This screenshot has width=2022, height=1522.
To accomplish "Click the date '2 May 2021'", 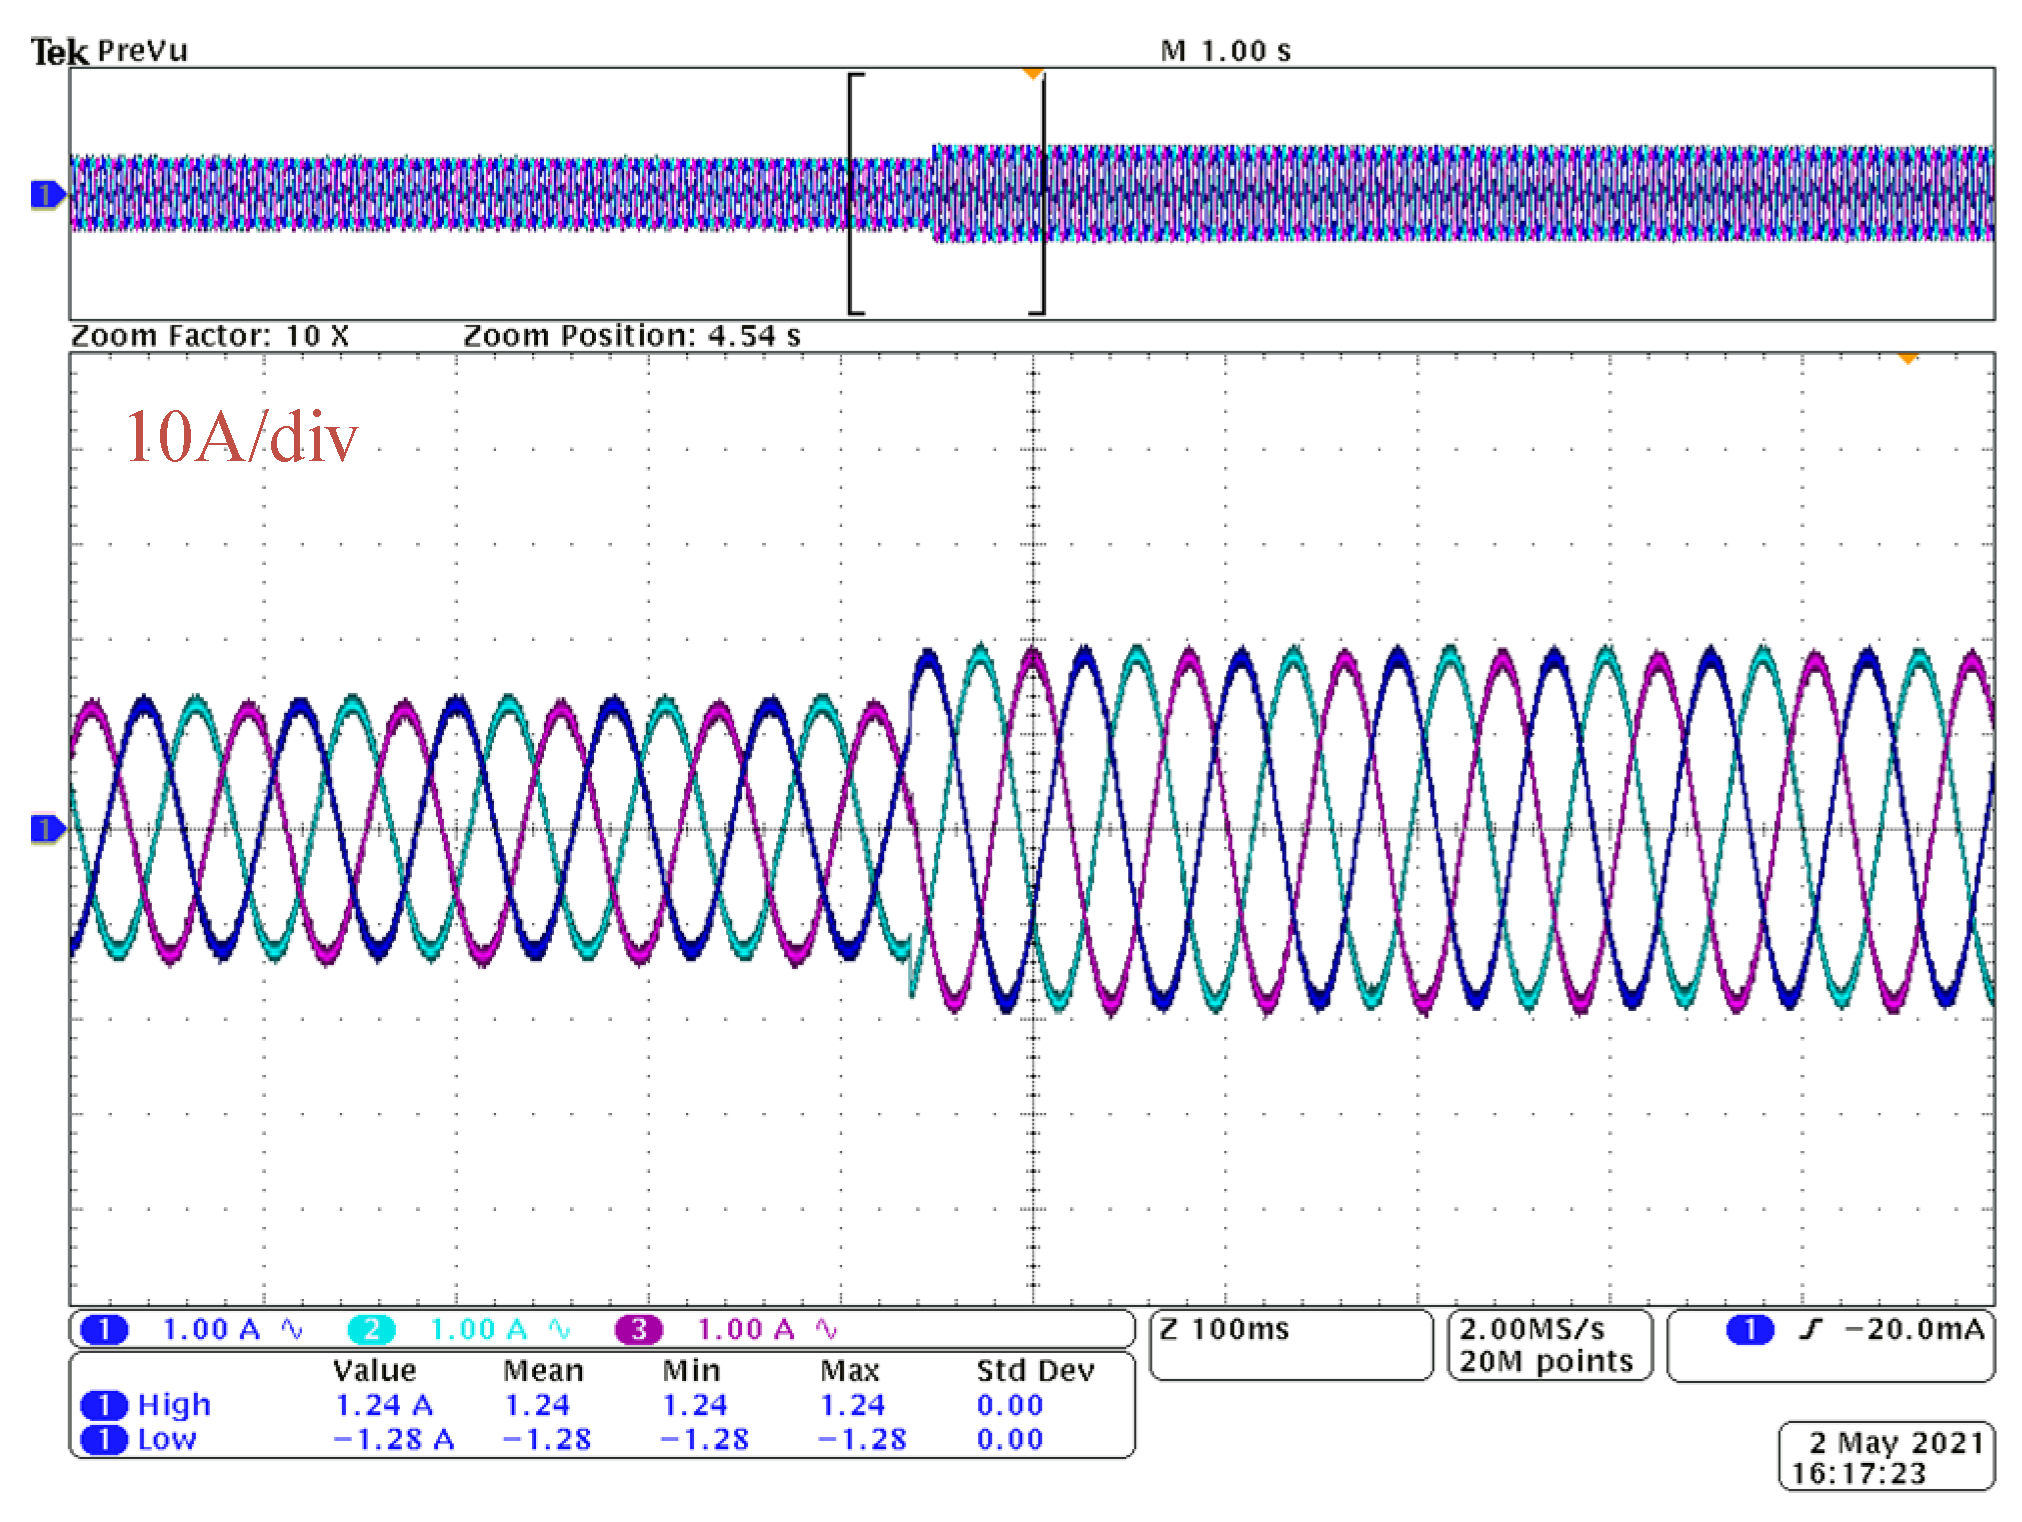I will point(1897,1443).
